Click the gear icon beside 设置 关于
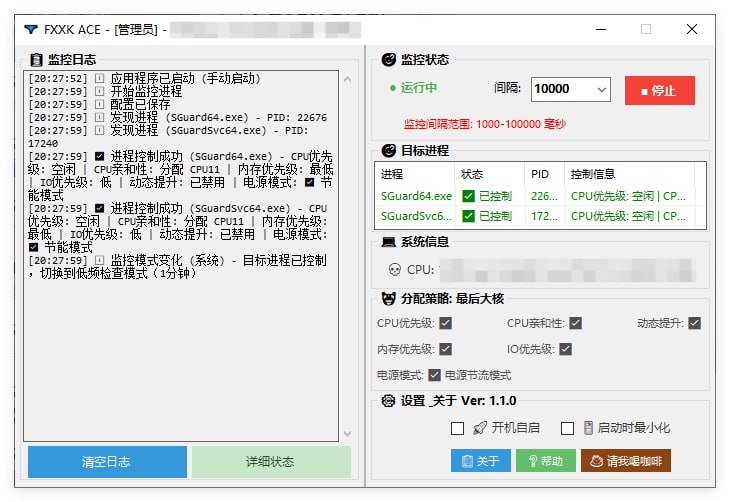Screen dimensions: 730x502 [388, 401]
